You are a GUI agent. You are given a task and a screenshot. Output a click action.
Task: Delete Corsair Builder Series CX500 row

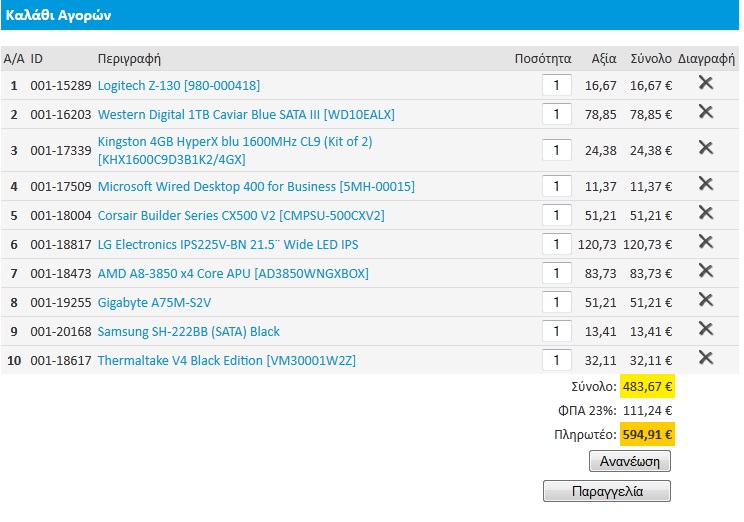point(706,213)
